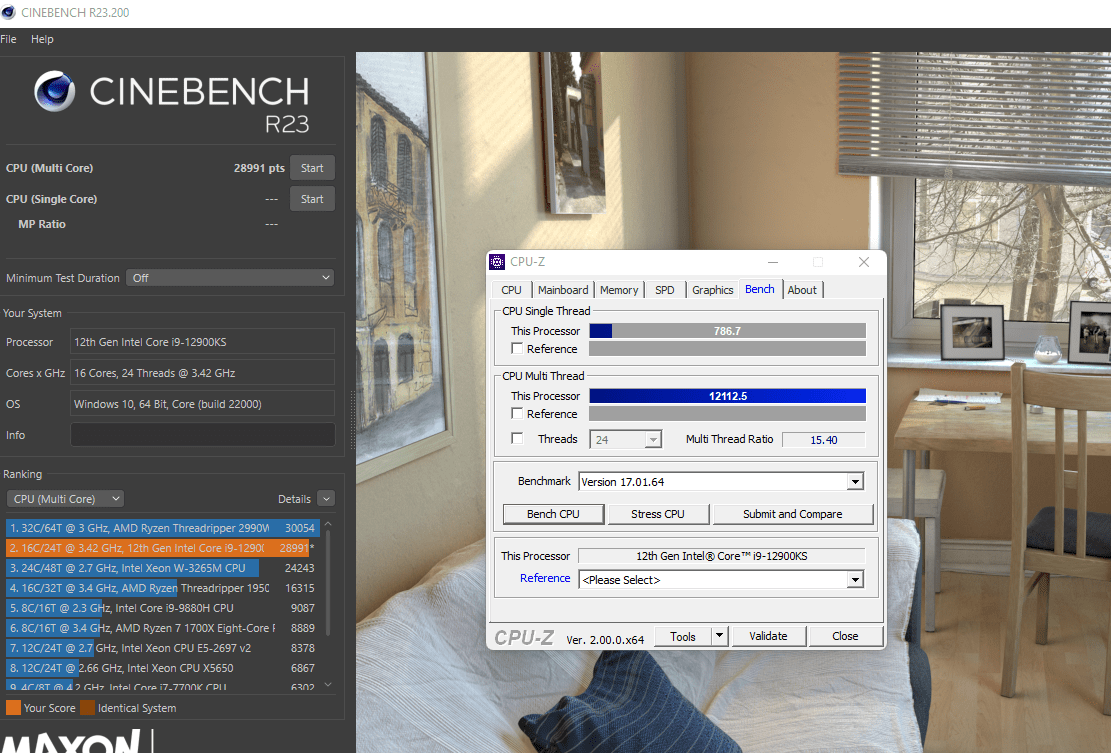Click the 28991 pts multi core score
This screenshot has height=753, width=1111.
point(259,168)
